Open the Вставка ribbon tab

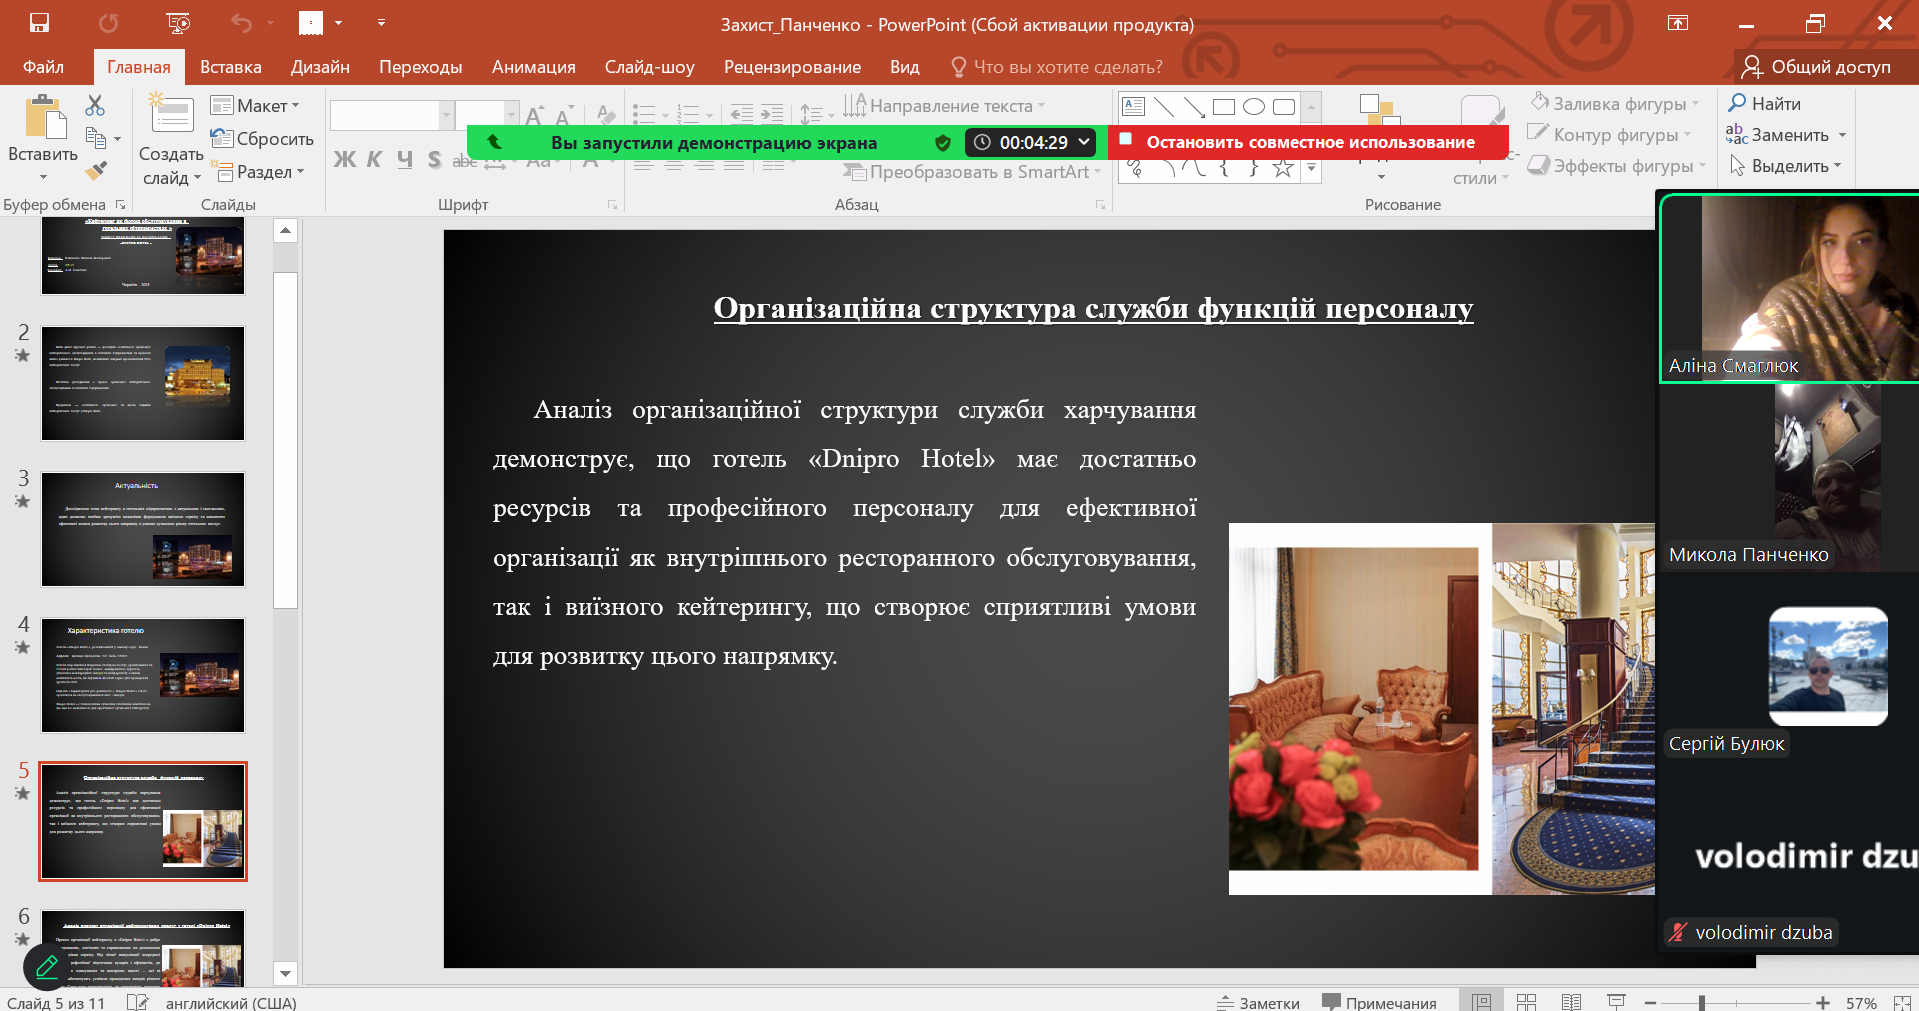tap(230, 67)
